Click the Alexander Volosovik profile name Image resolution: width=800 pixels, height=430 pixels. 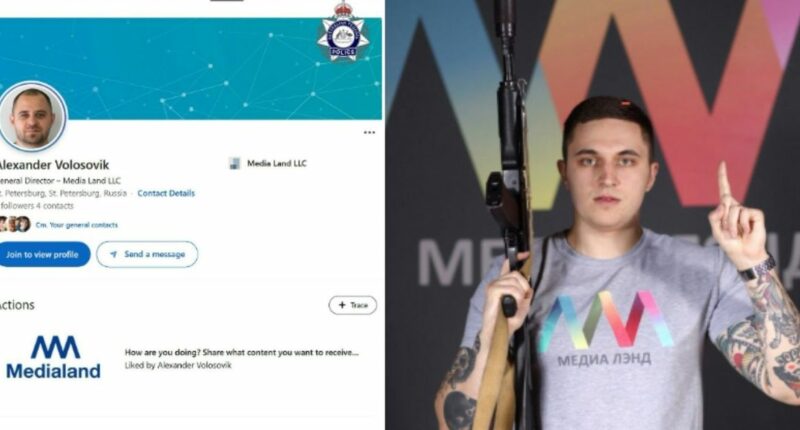pyautogui.click(x=53, y=165)
